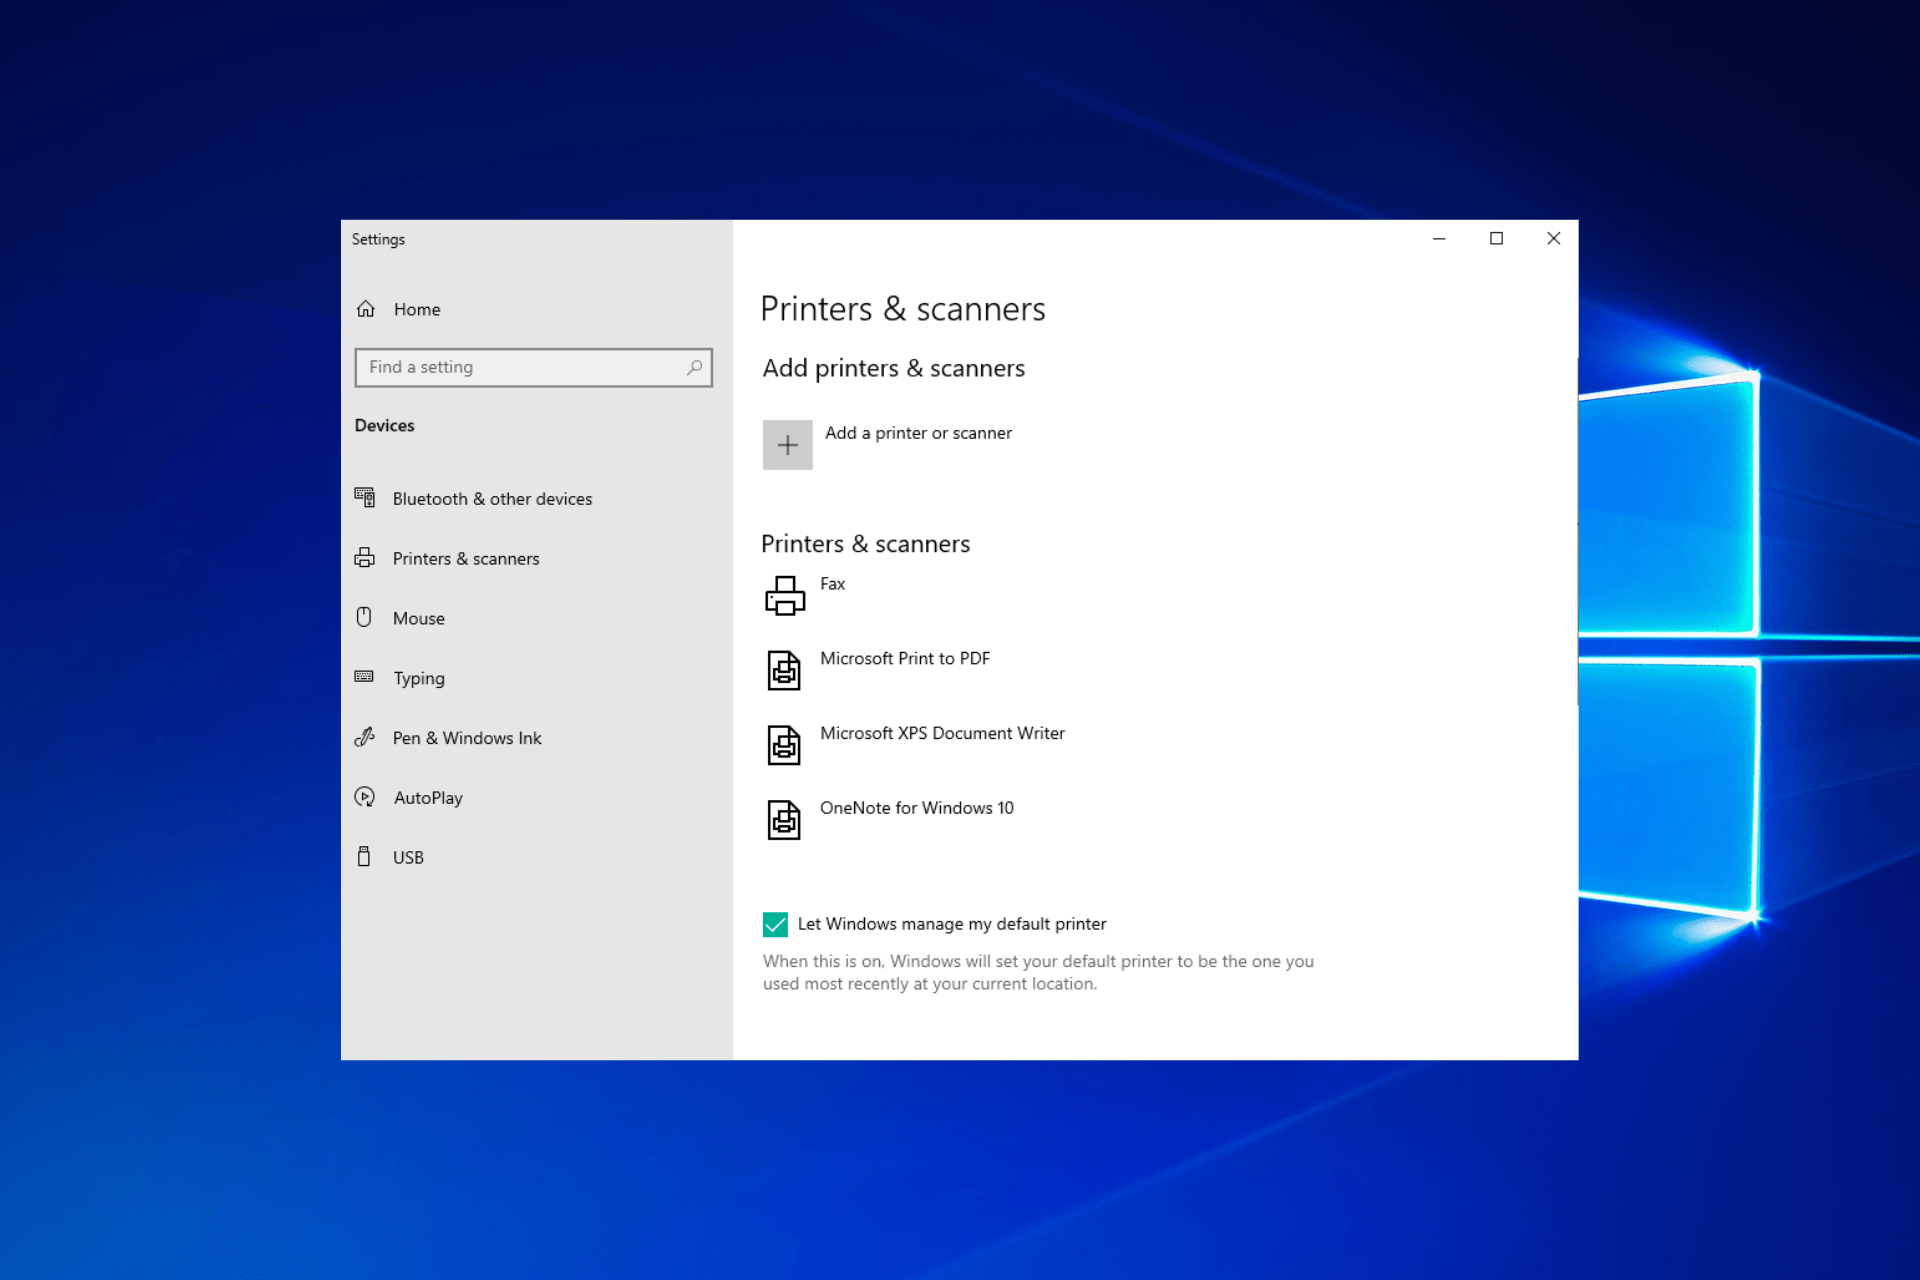Select the Pen & Windows Ink icon
1920x1280 pixels.
pos(366,738)
